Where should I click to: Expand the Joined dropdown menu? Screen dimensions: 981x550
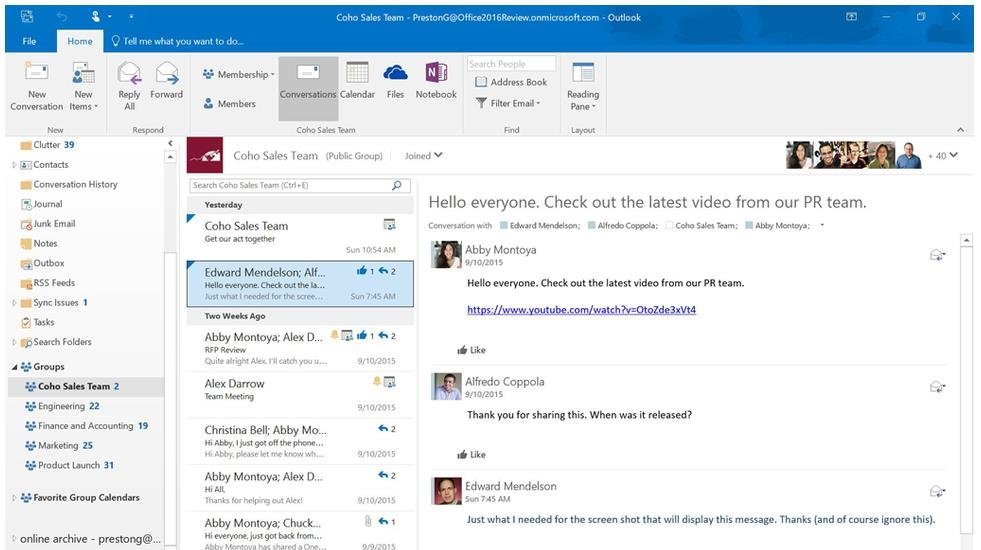(x=424, y=156)
